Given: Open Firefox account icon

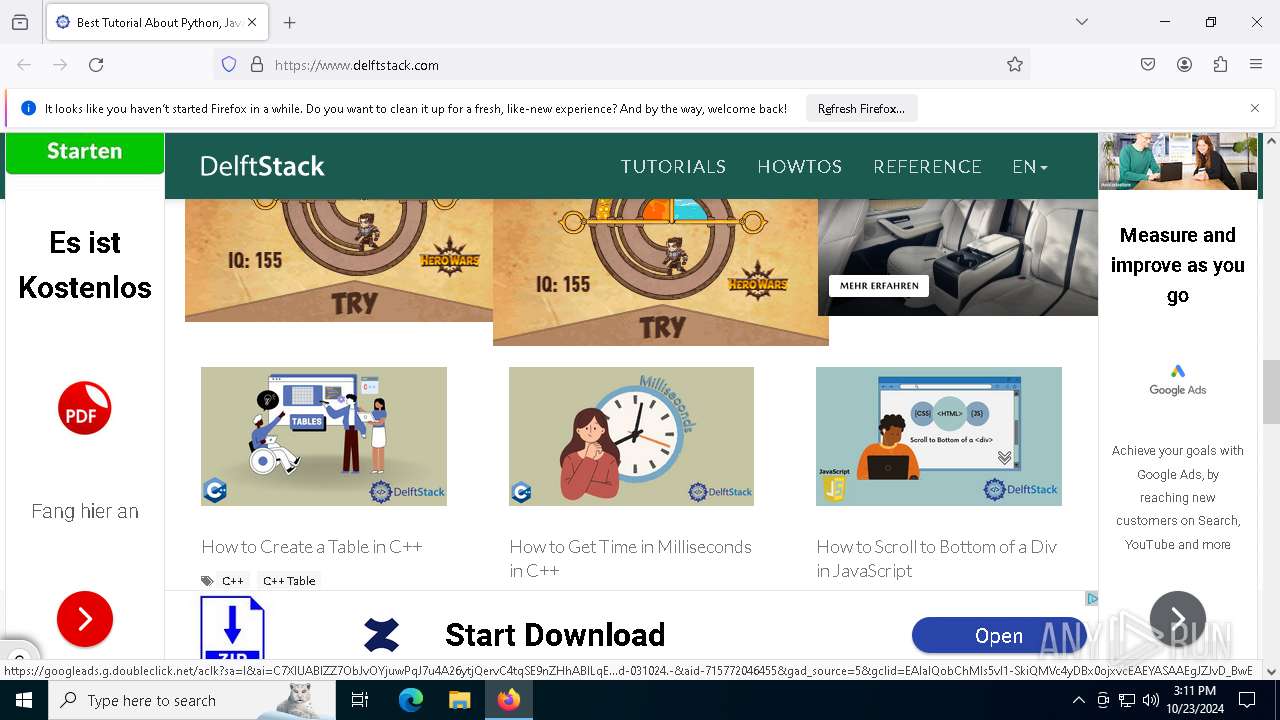Looking at the screenshot, I should pyautogui.click(x=1184, y=65).
